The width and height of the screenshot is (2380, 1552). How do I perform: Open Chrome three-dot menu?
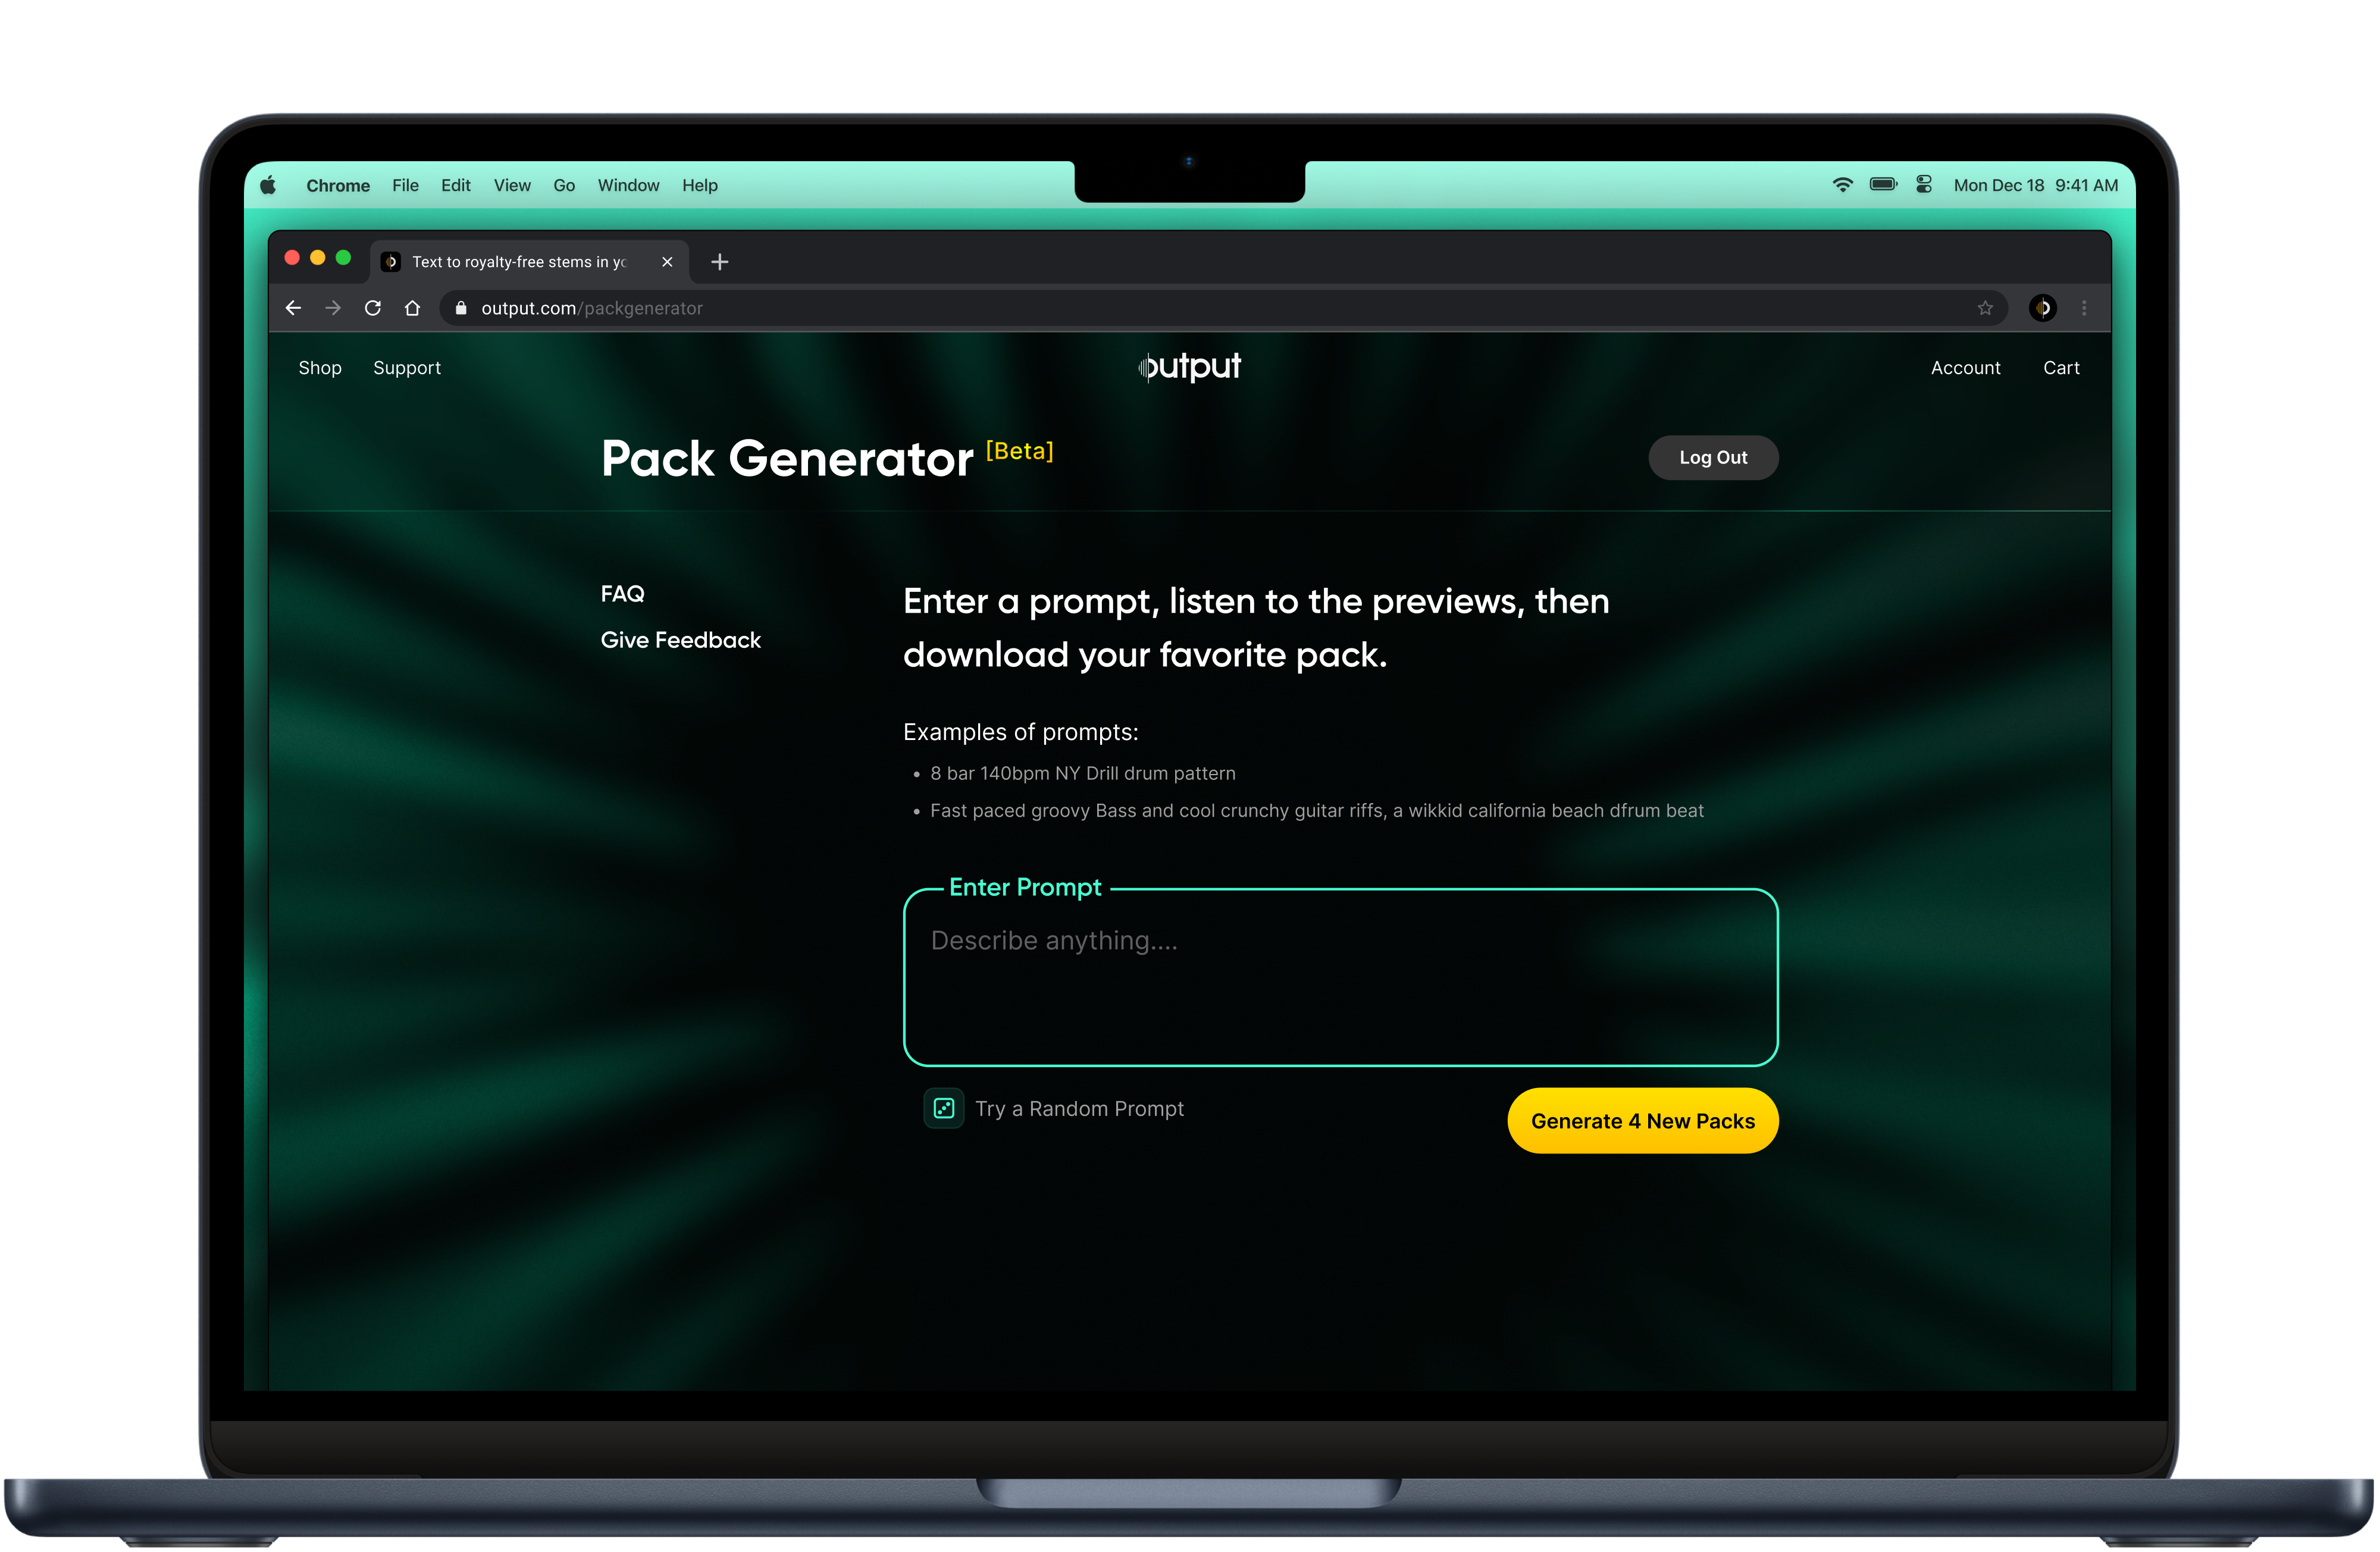(x=2084, y=308)
